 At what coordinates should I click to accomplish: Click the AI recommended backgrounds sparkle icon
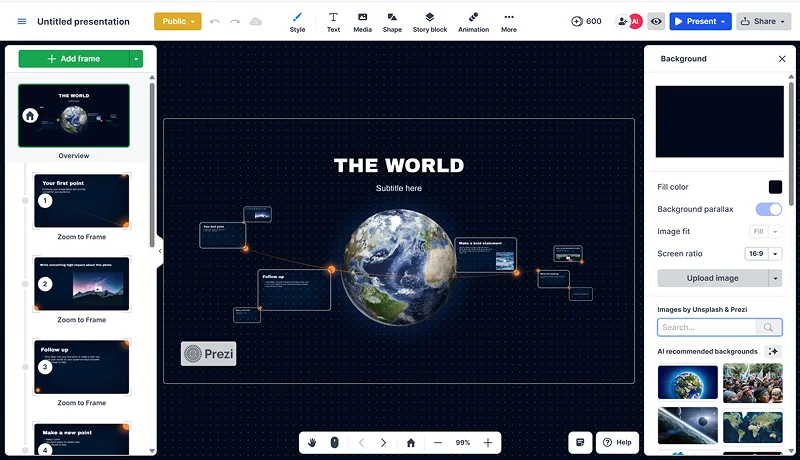[773, 351]
